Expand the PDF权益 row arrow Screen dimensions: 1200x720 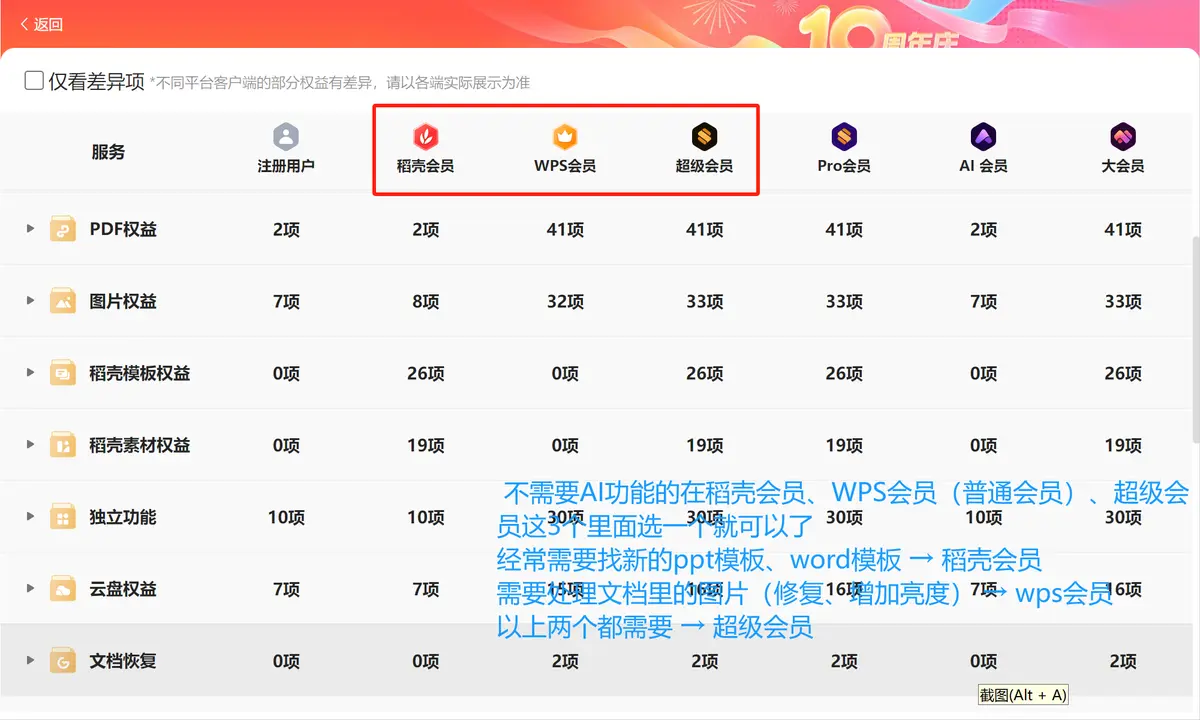coord(31,229)
